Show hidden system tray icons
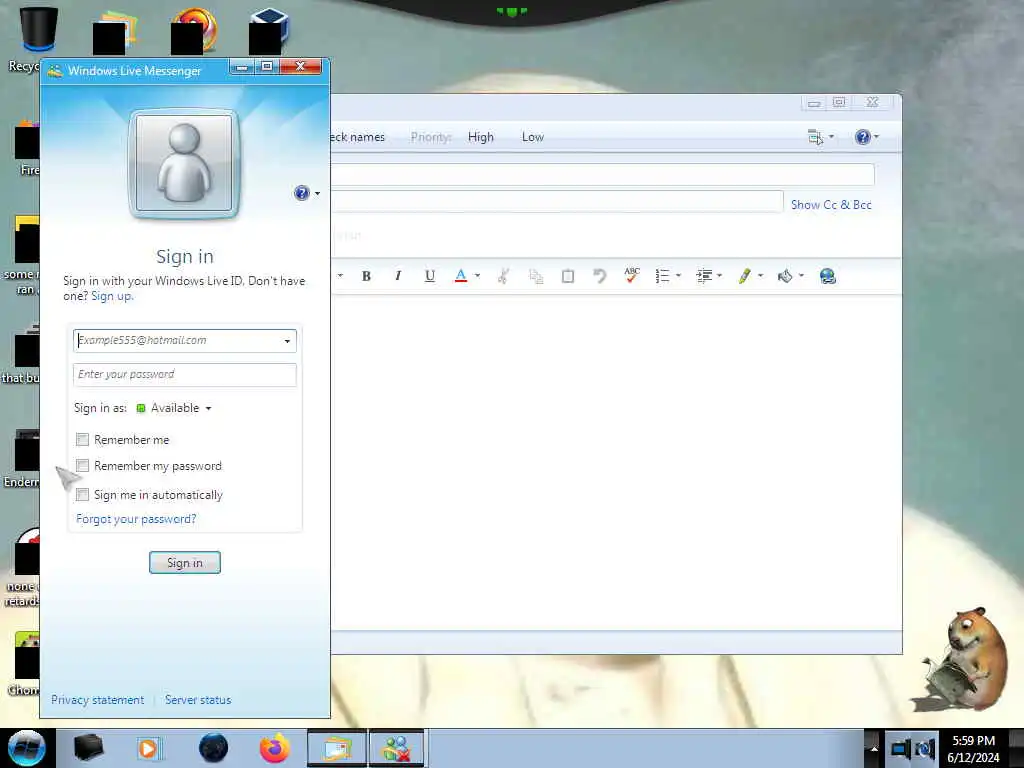This screenshot has height=768, width=1024. coord(874,749)
